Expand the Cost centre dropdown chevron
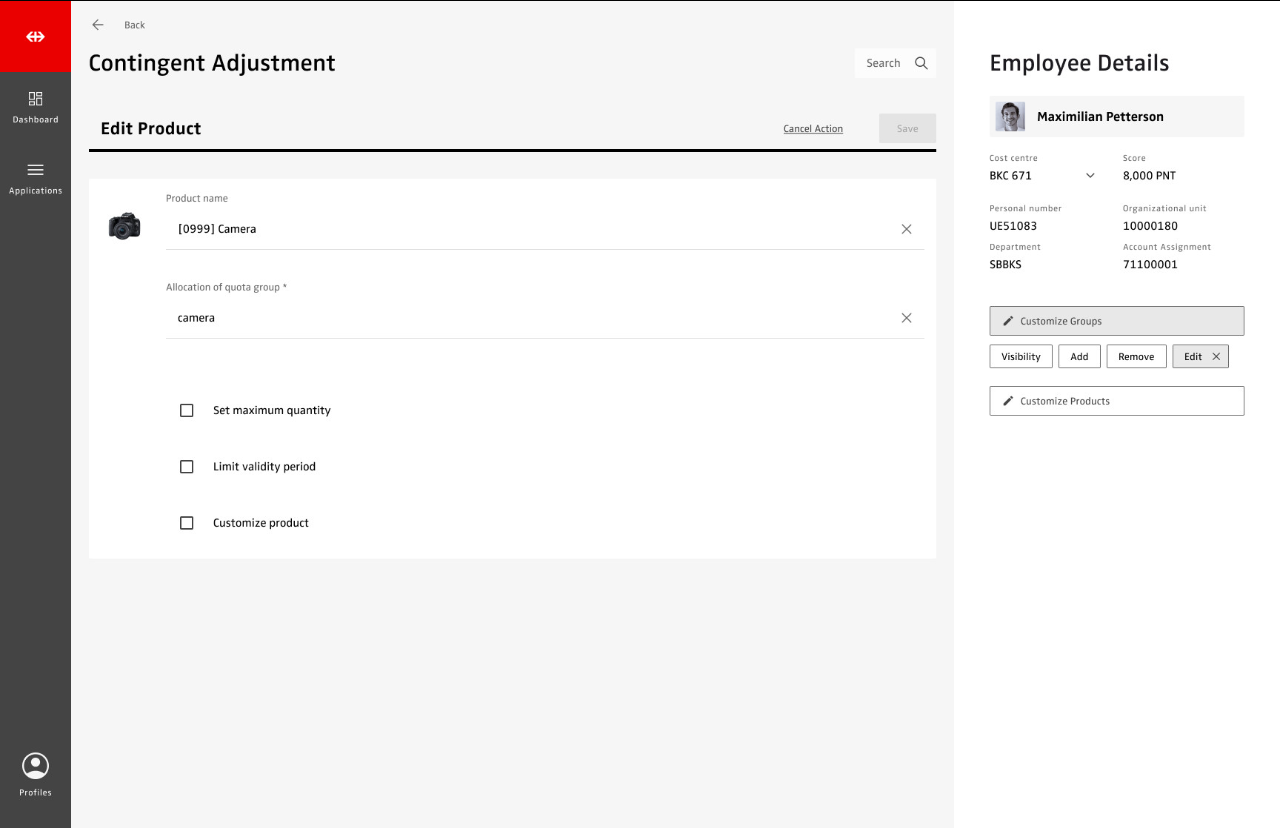1280x828 pixels. tap(1090, 176)
